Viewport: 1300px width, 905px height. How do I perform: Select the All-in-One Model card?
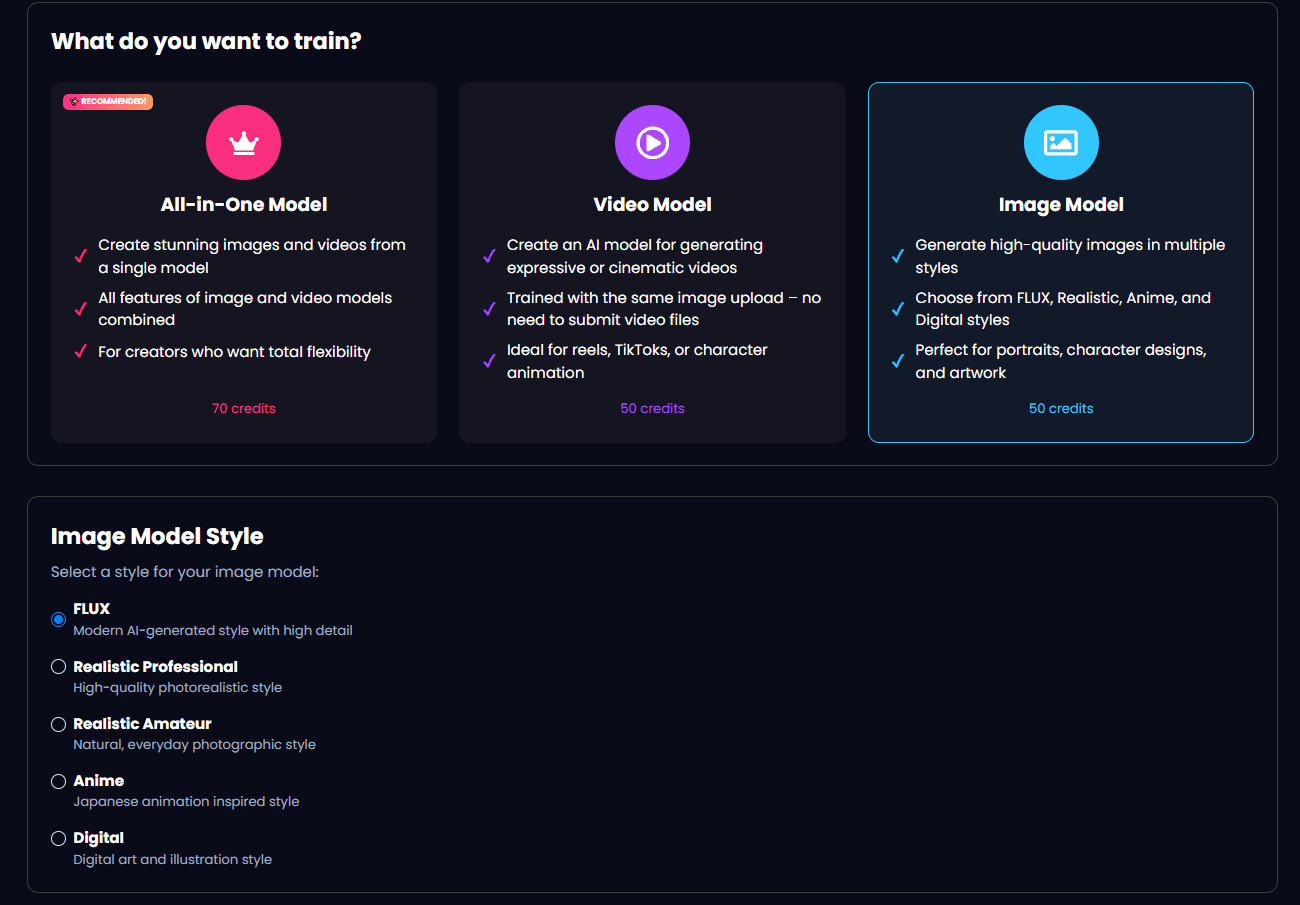point(243,262)
